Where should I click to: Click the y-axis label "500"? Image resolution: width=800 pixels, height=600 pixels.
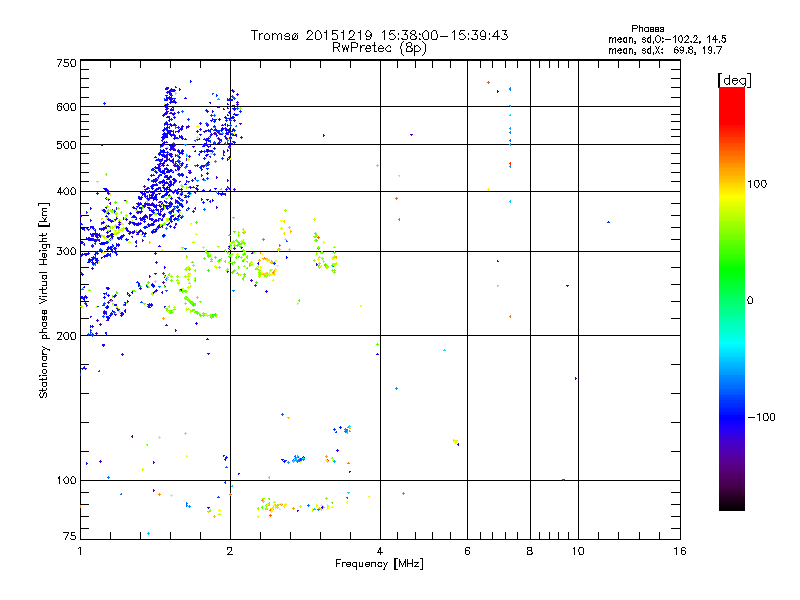(66, 145)
